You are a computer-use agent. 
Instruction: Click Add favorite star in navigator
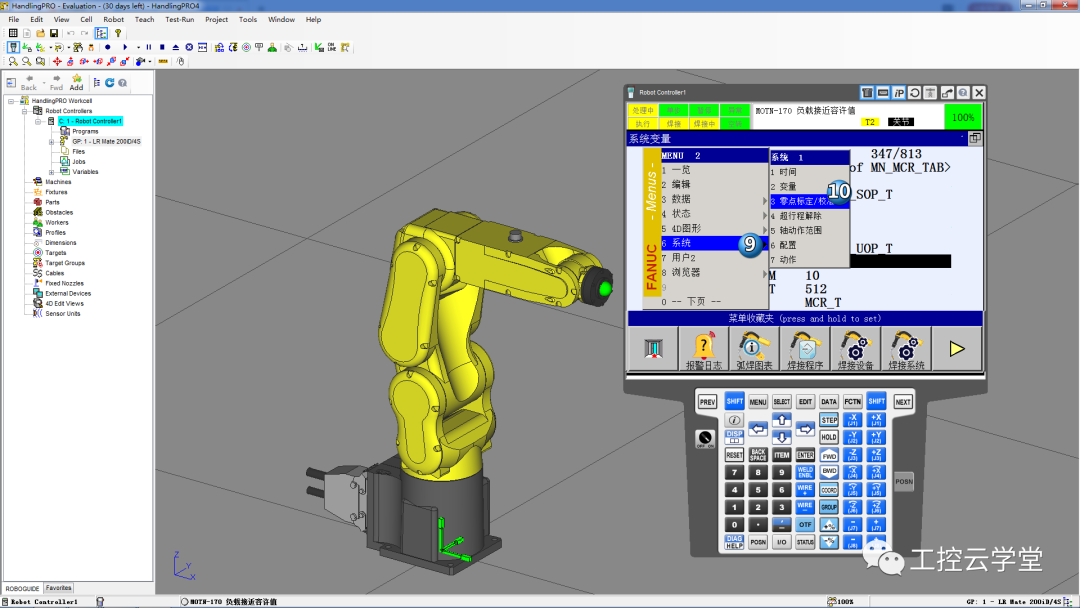pos(76,83)
